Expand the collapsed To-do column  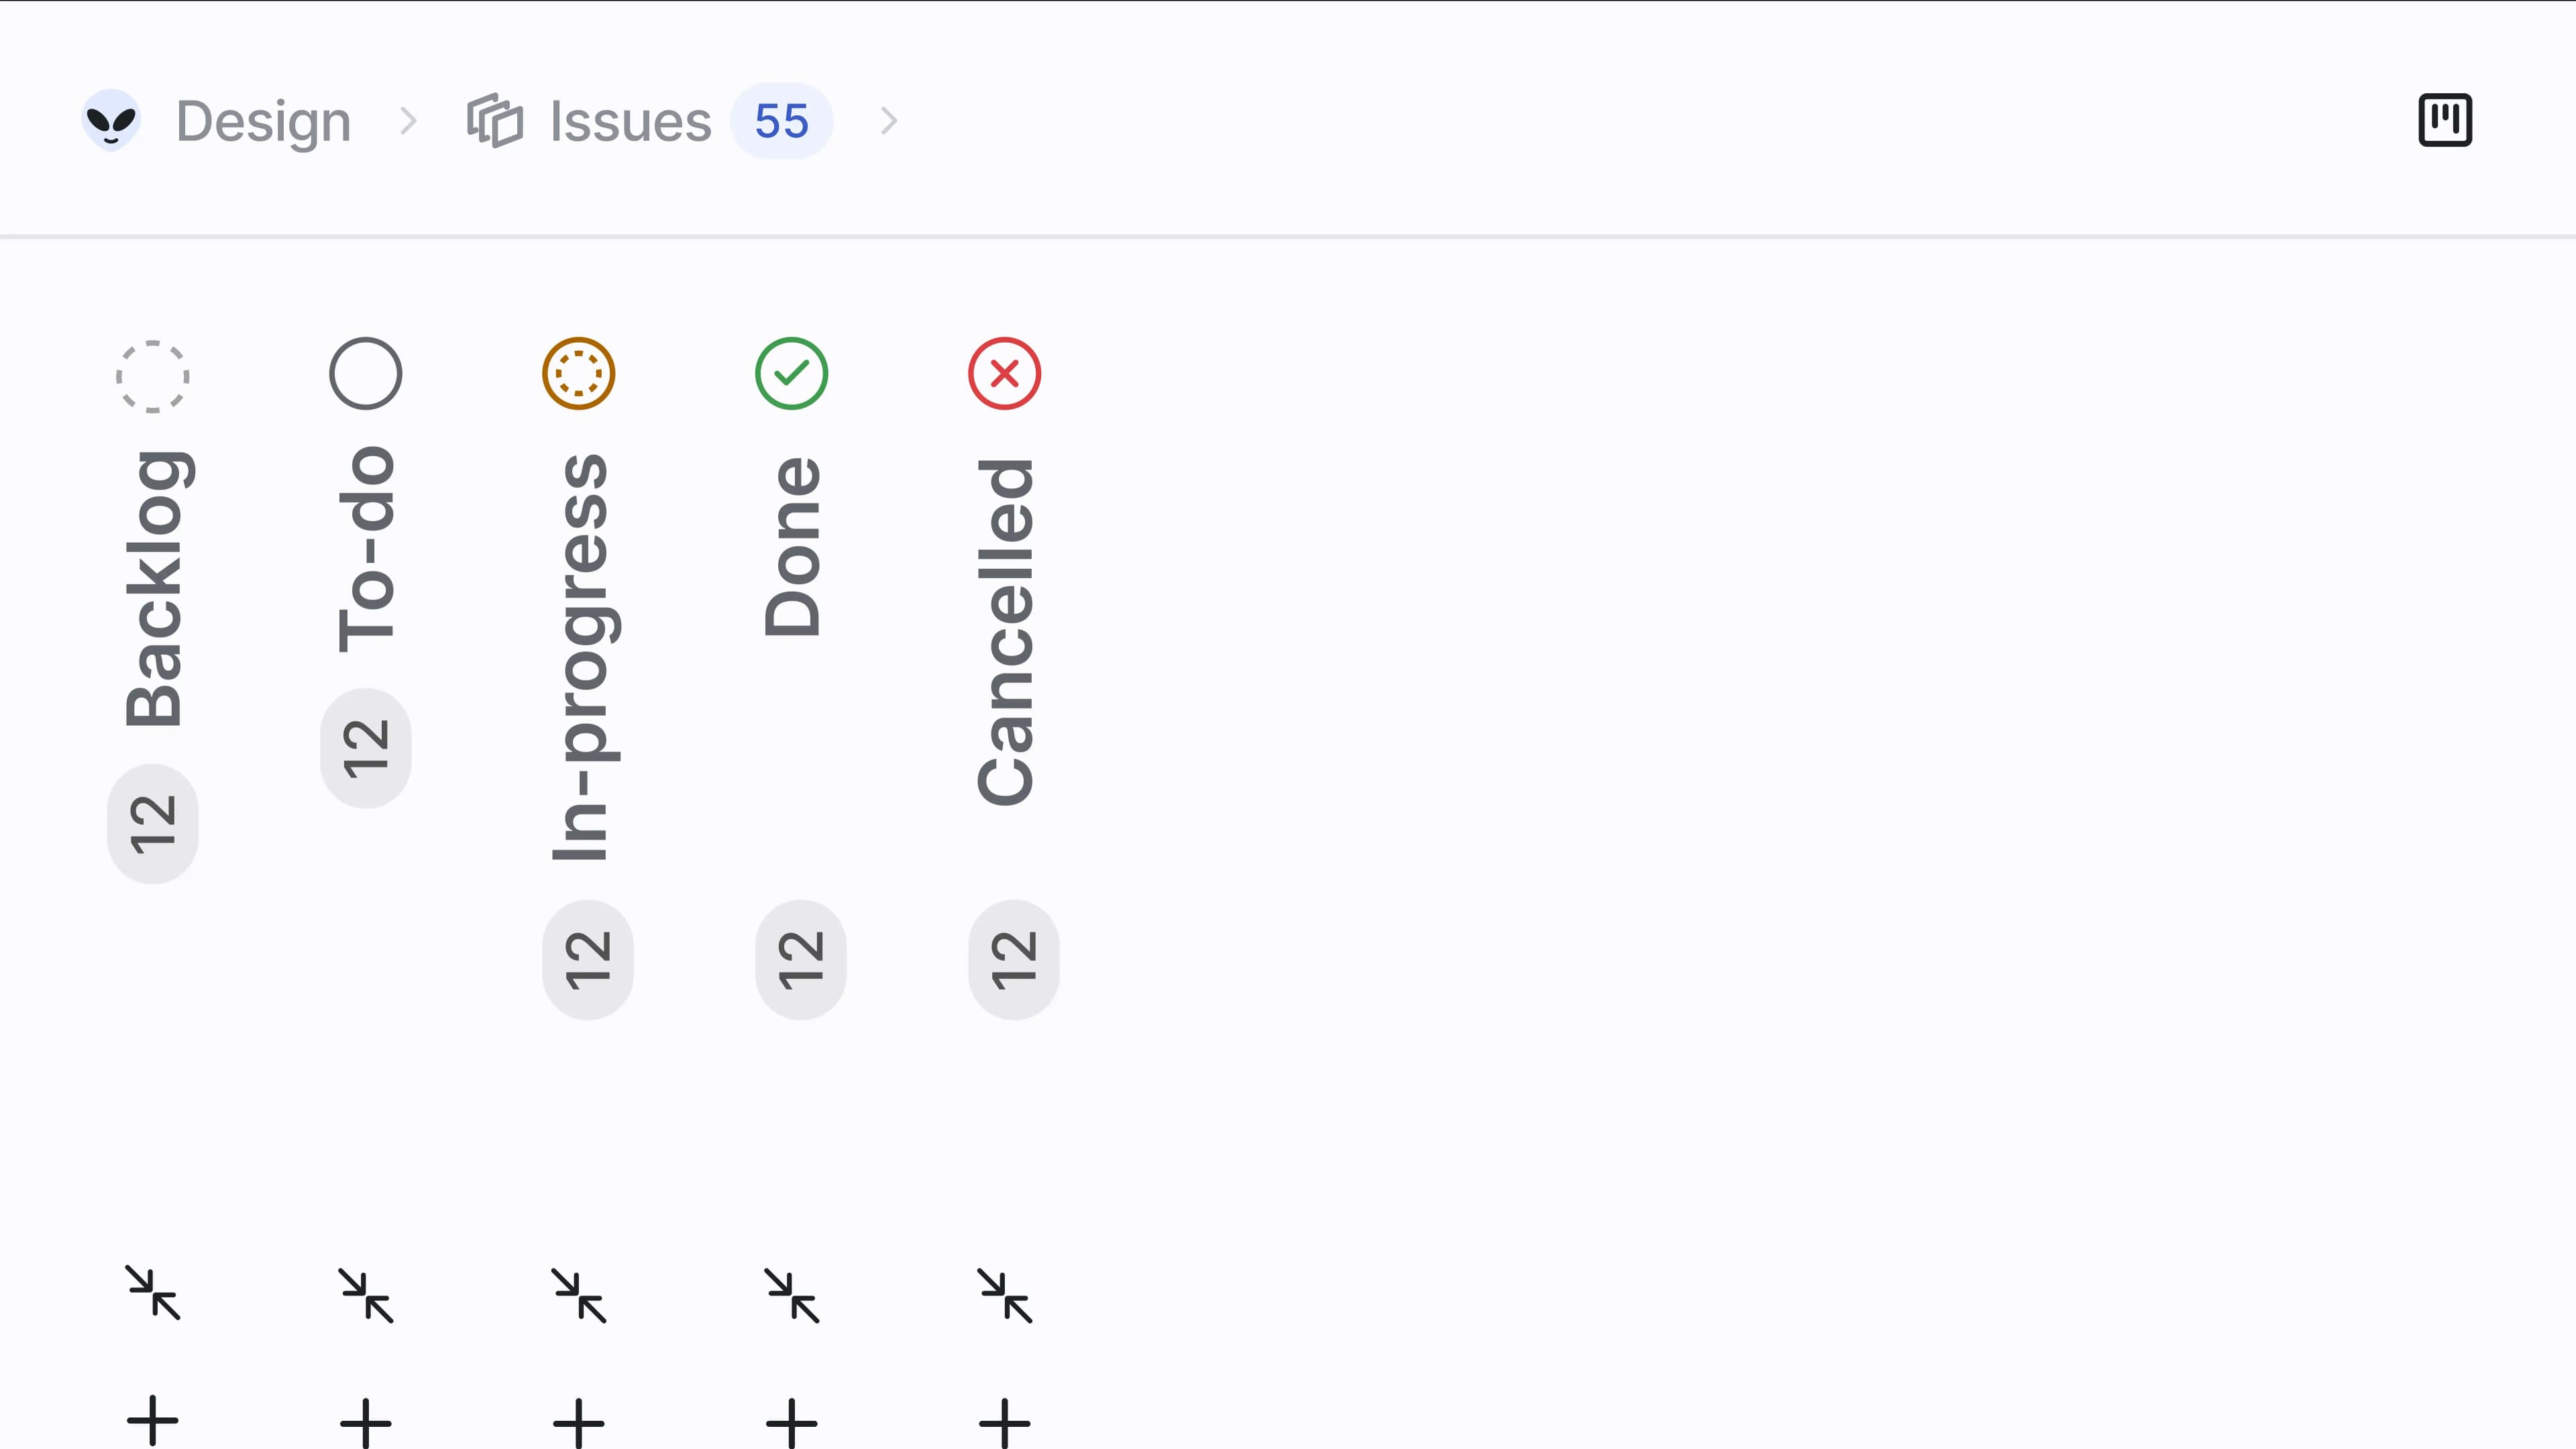tap(366, 1296)
